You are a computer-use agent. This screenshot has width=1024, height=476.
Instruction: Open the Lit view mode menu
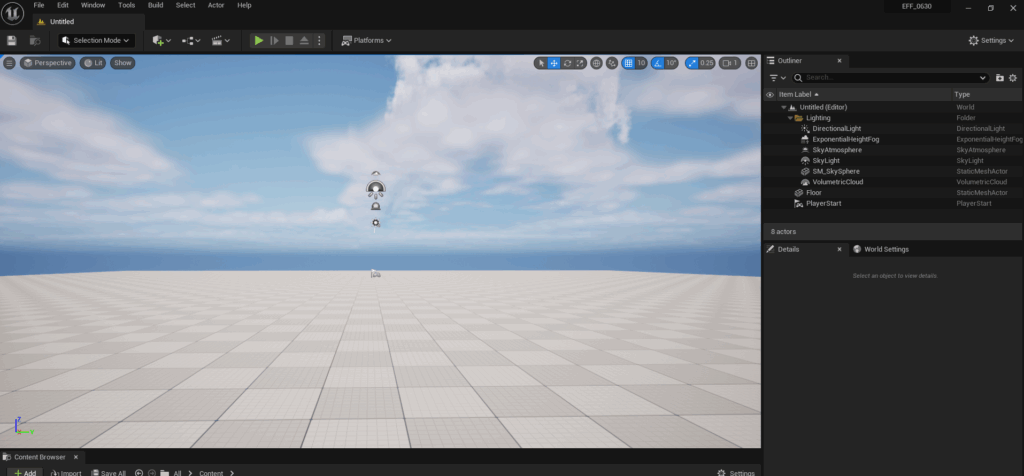(92, 63)
